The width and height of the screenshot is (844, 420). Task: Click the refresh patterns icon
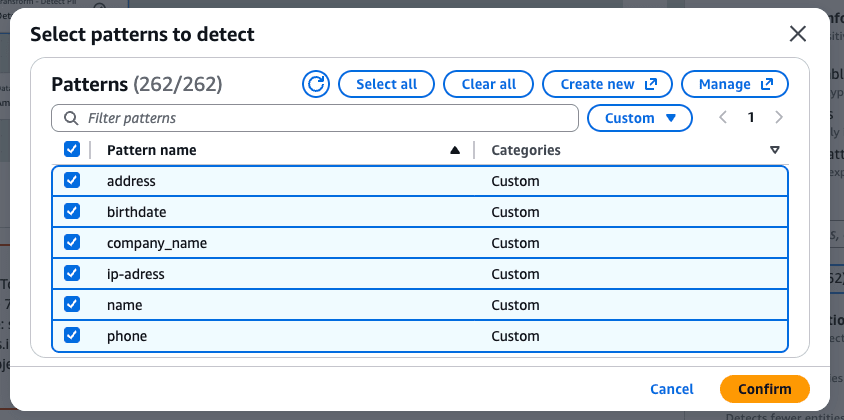315,84
